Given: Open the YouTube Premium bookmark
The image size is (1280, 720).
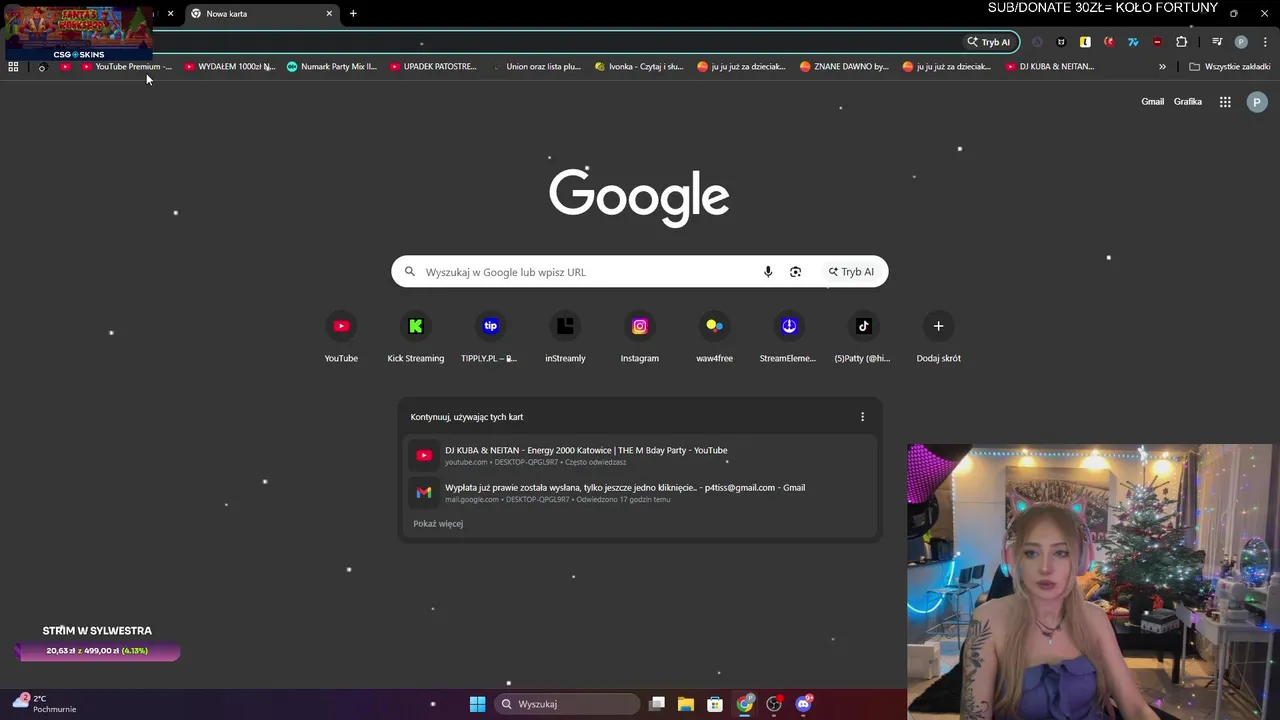Looking at the screenshot, I should [127, 67].
